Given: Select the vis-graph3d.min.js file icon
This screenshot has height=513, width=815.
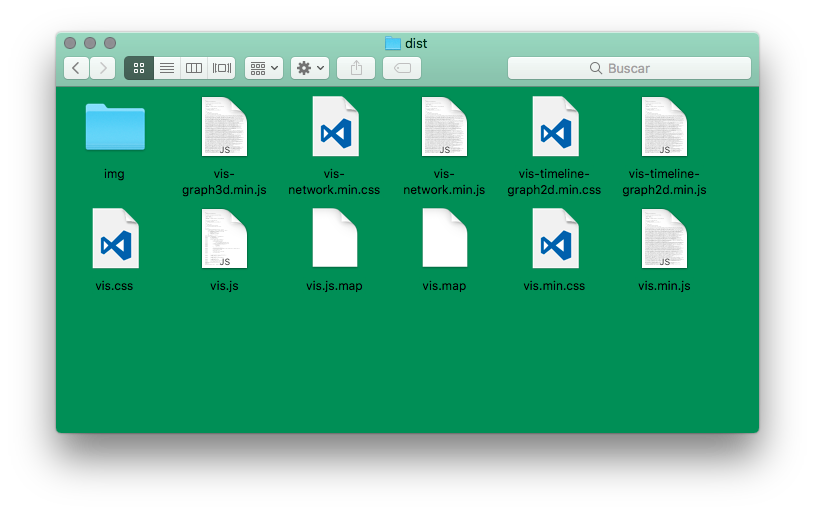Looking at the screenshot, I should point(224,127).
